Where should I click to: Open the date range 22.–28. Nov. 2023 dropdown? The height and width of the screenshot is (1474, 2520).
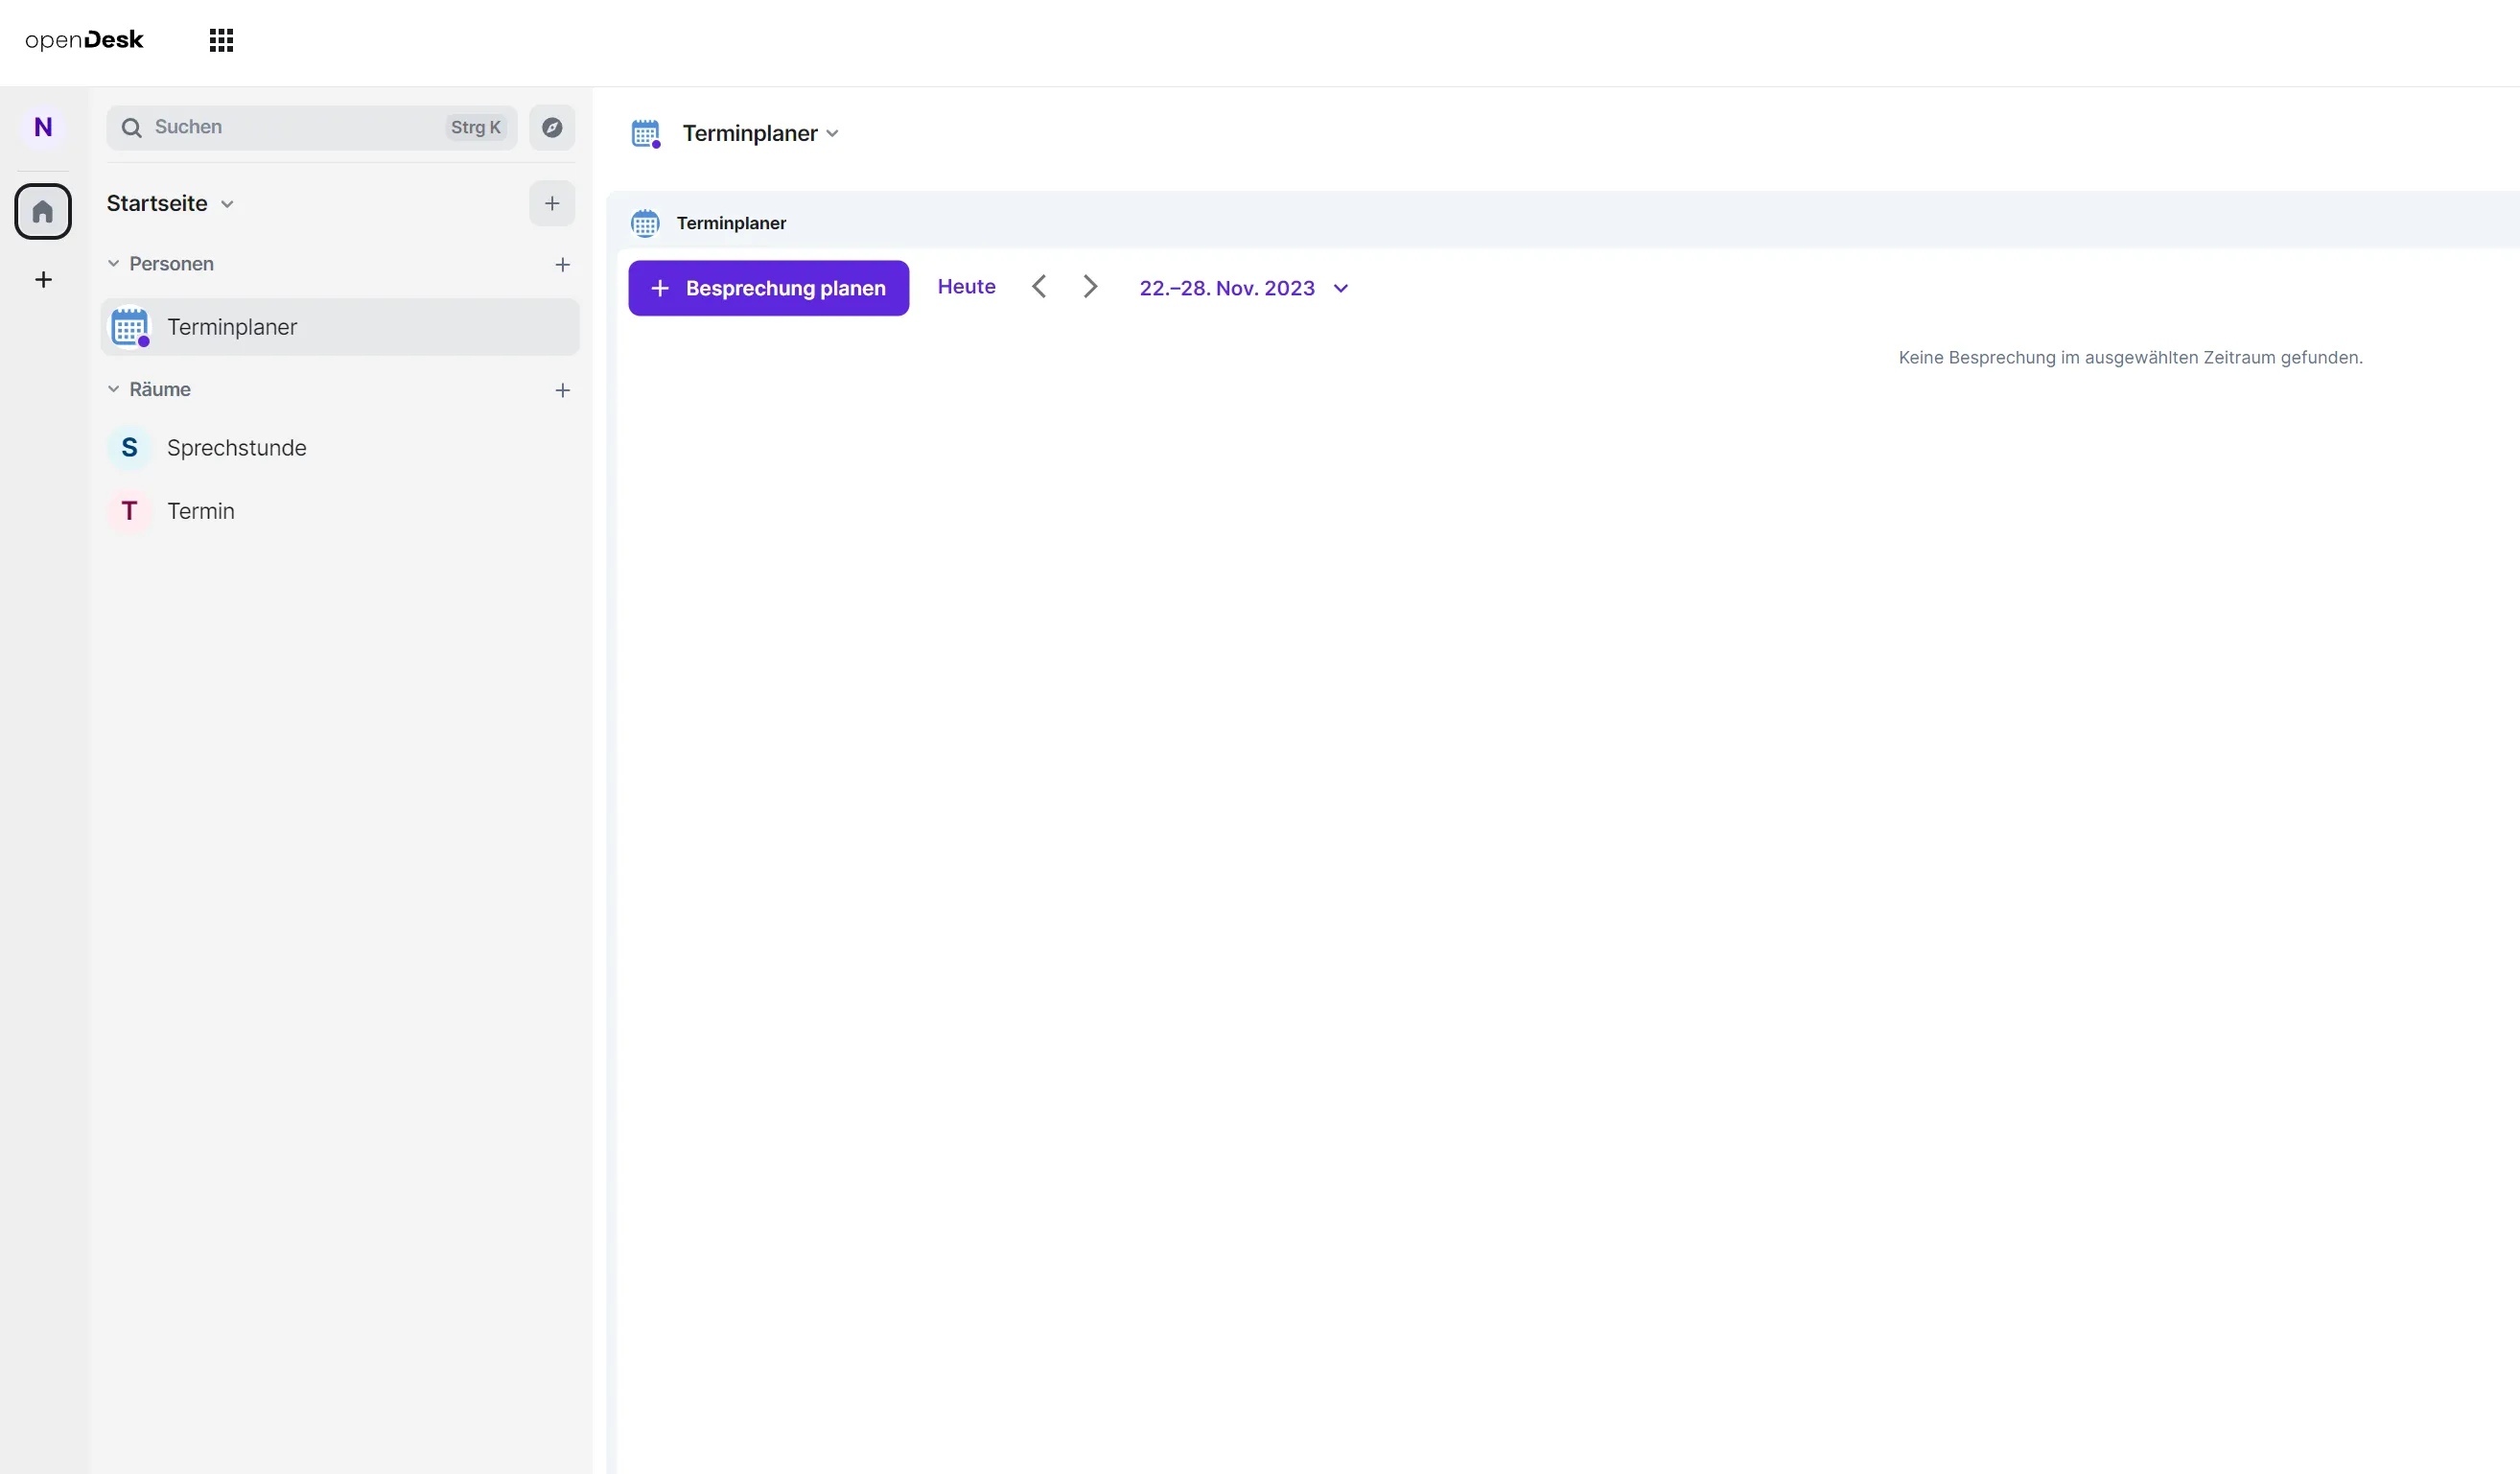coord(1243,288)
